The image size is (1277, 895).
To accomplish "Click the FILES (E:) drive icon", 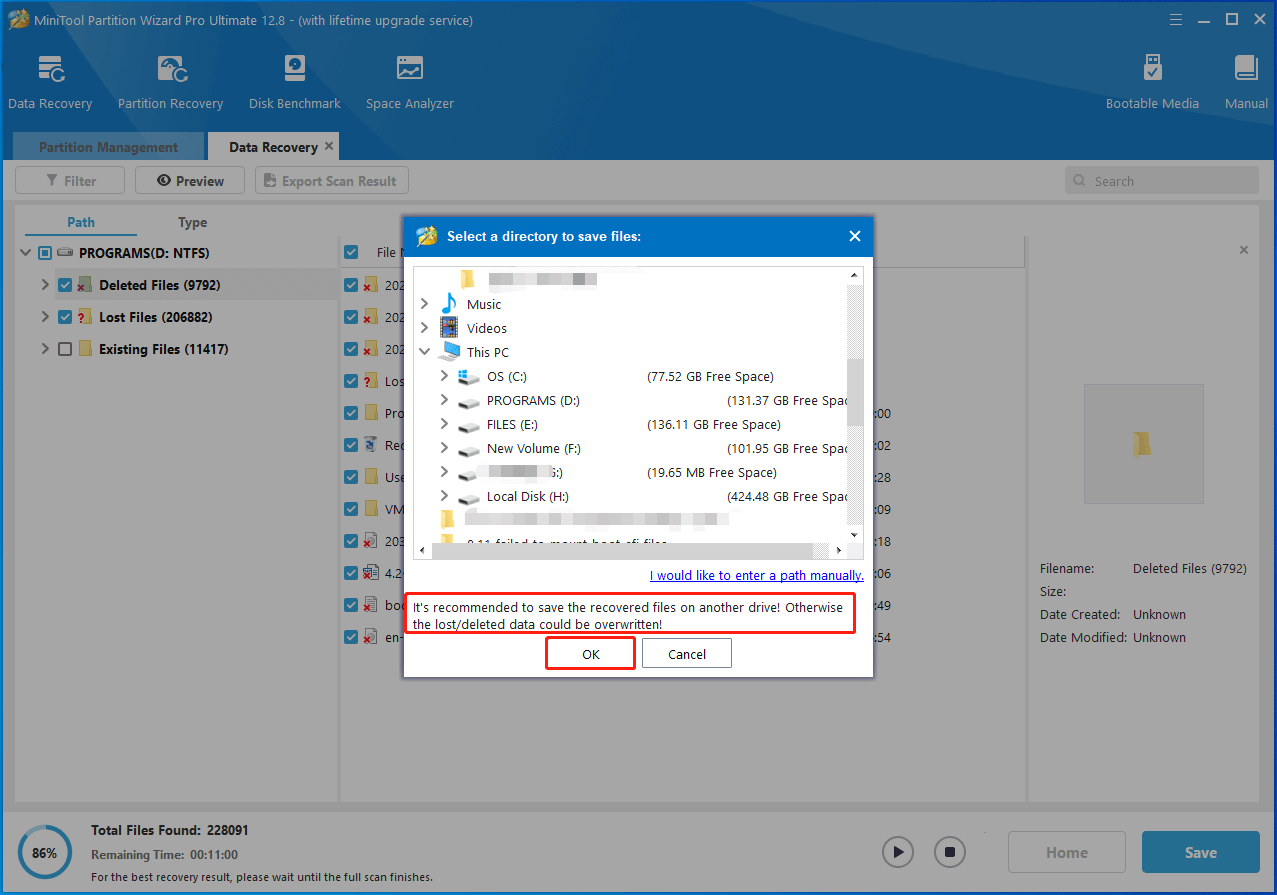I will point(469,425).
